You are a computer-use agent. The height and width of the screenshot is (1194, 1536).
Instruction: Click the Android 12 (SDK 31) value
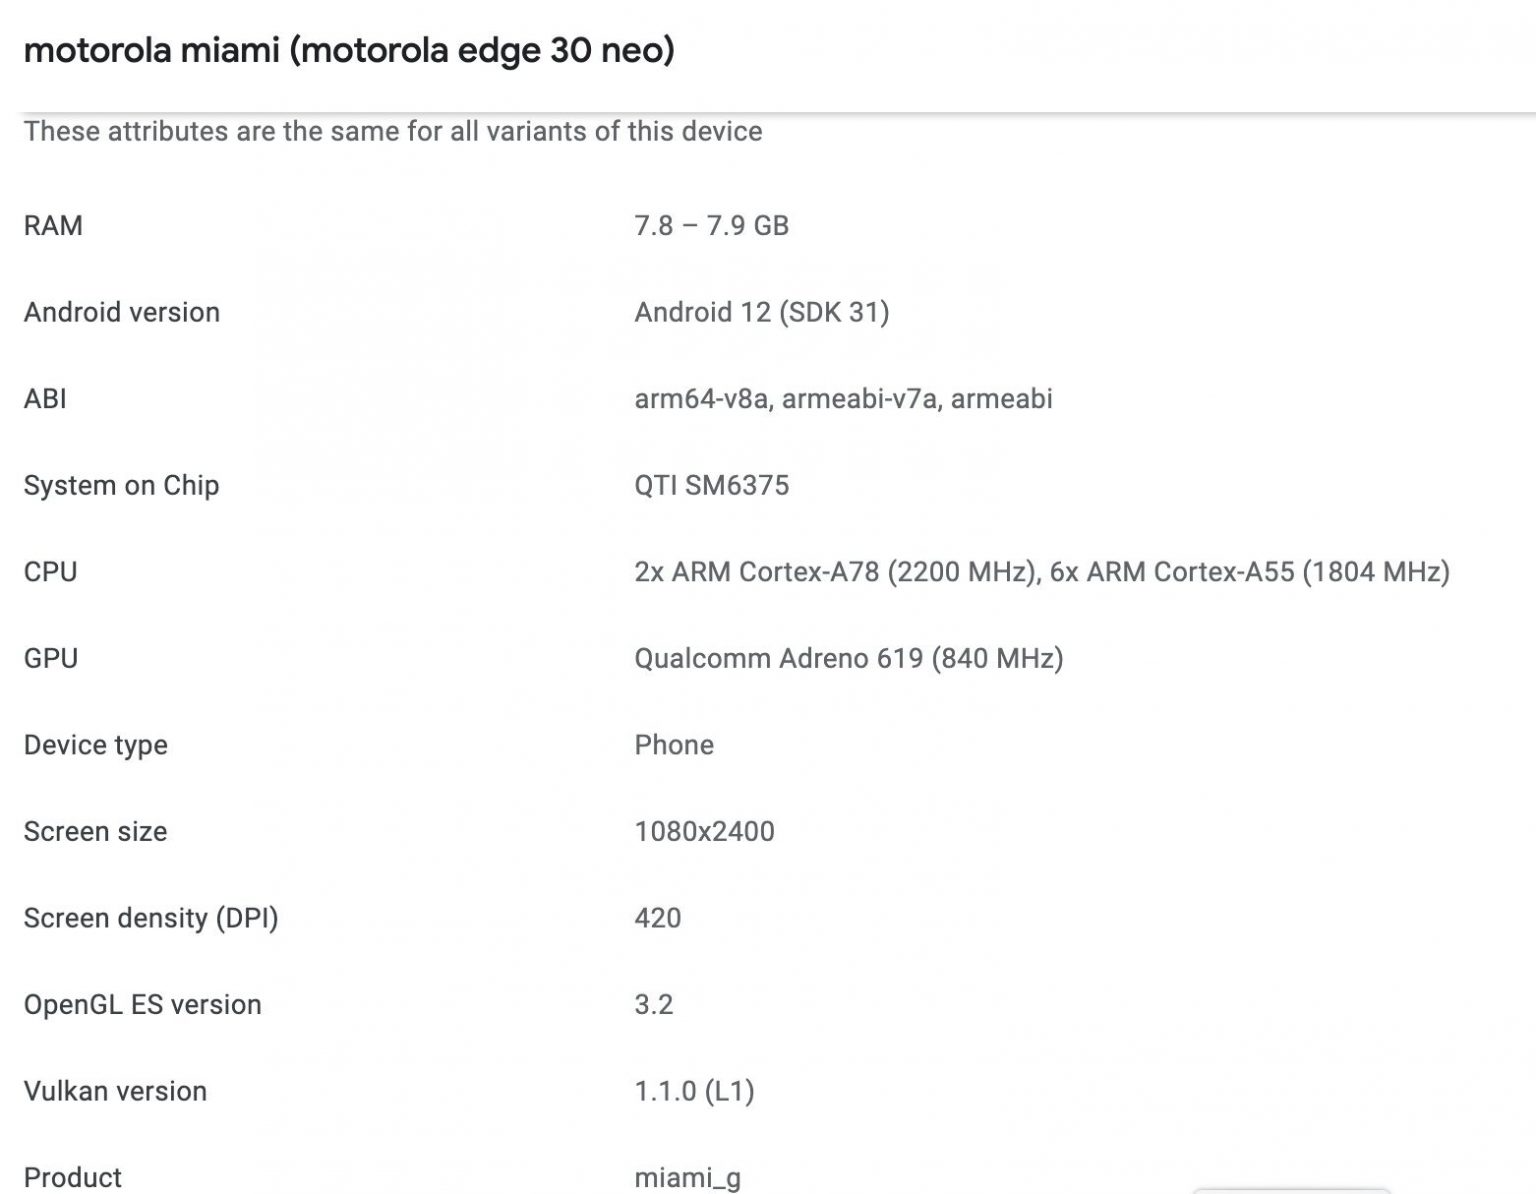tap(761, 312)
